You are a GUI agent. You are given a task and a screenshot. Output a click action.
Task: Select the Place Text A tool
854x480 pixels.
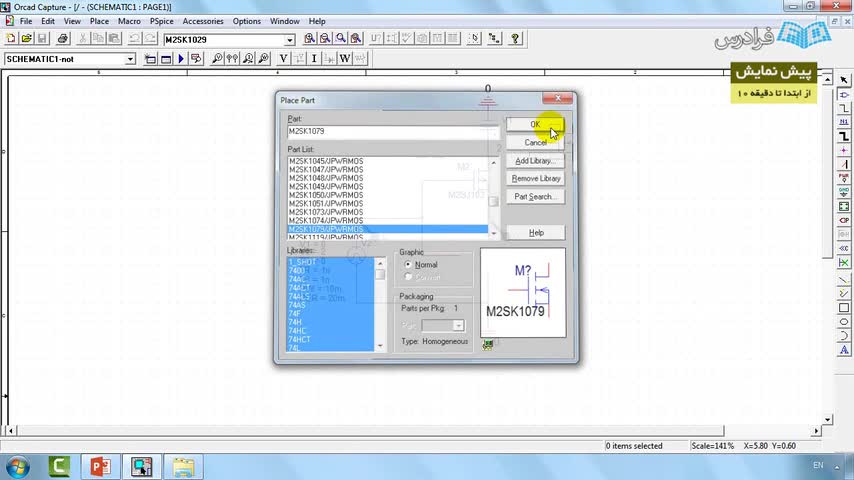(844, 350)
